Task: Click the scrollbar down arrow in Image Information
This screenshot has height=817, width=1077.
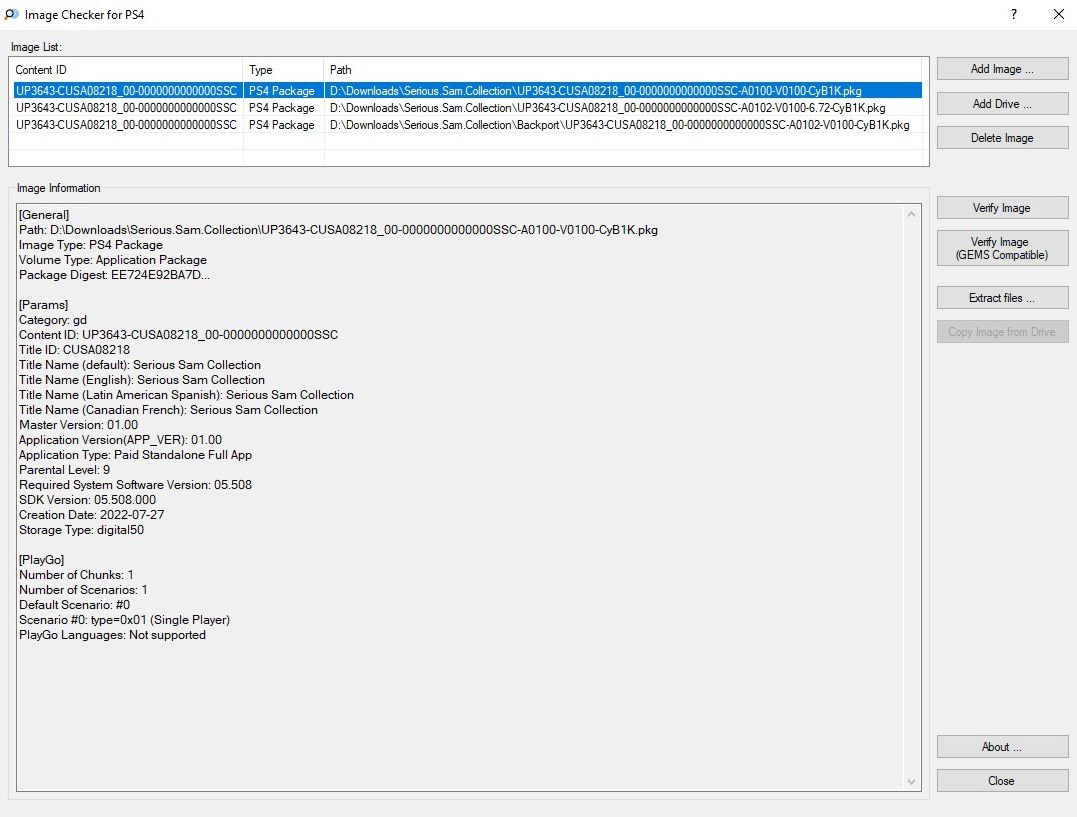Action: [911, 781]
